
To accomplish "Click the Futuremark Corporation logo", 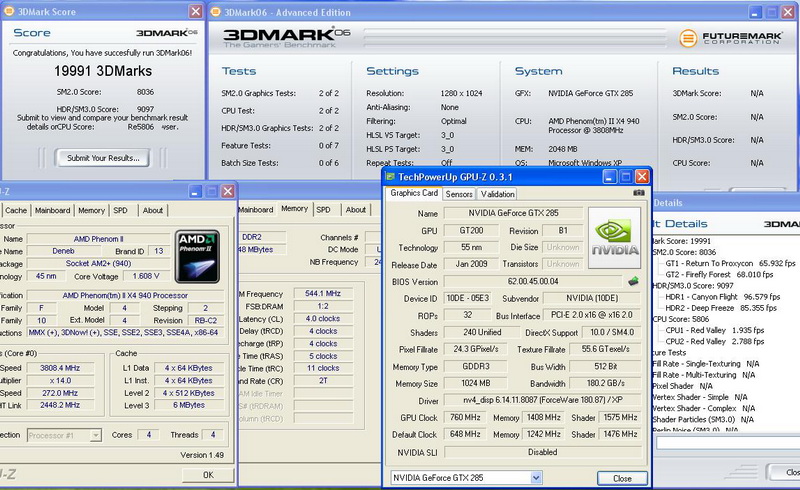I will [731, 38].
